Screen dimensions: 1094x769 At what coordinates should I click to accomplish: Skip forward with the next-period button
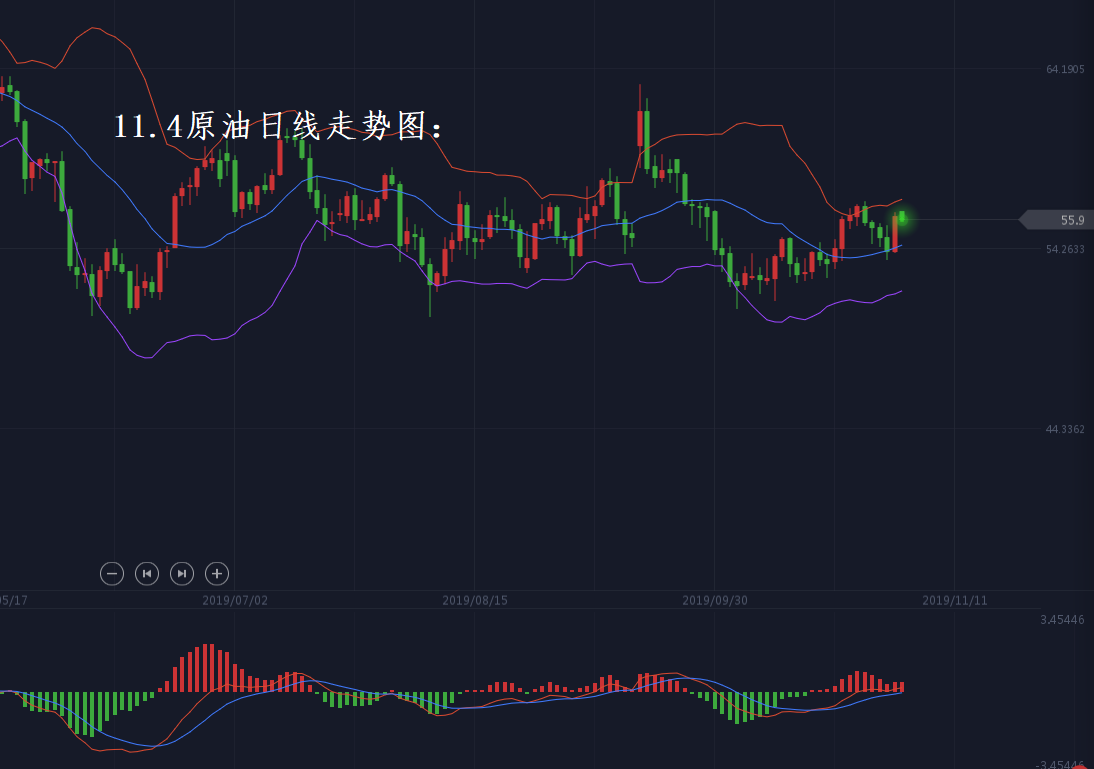pos(182,573)
